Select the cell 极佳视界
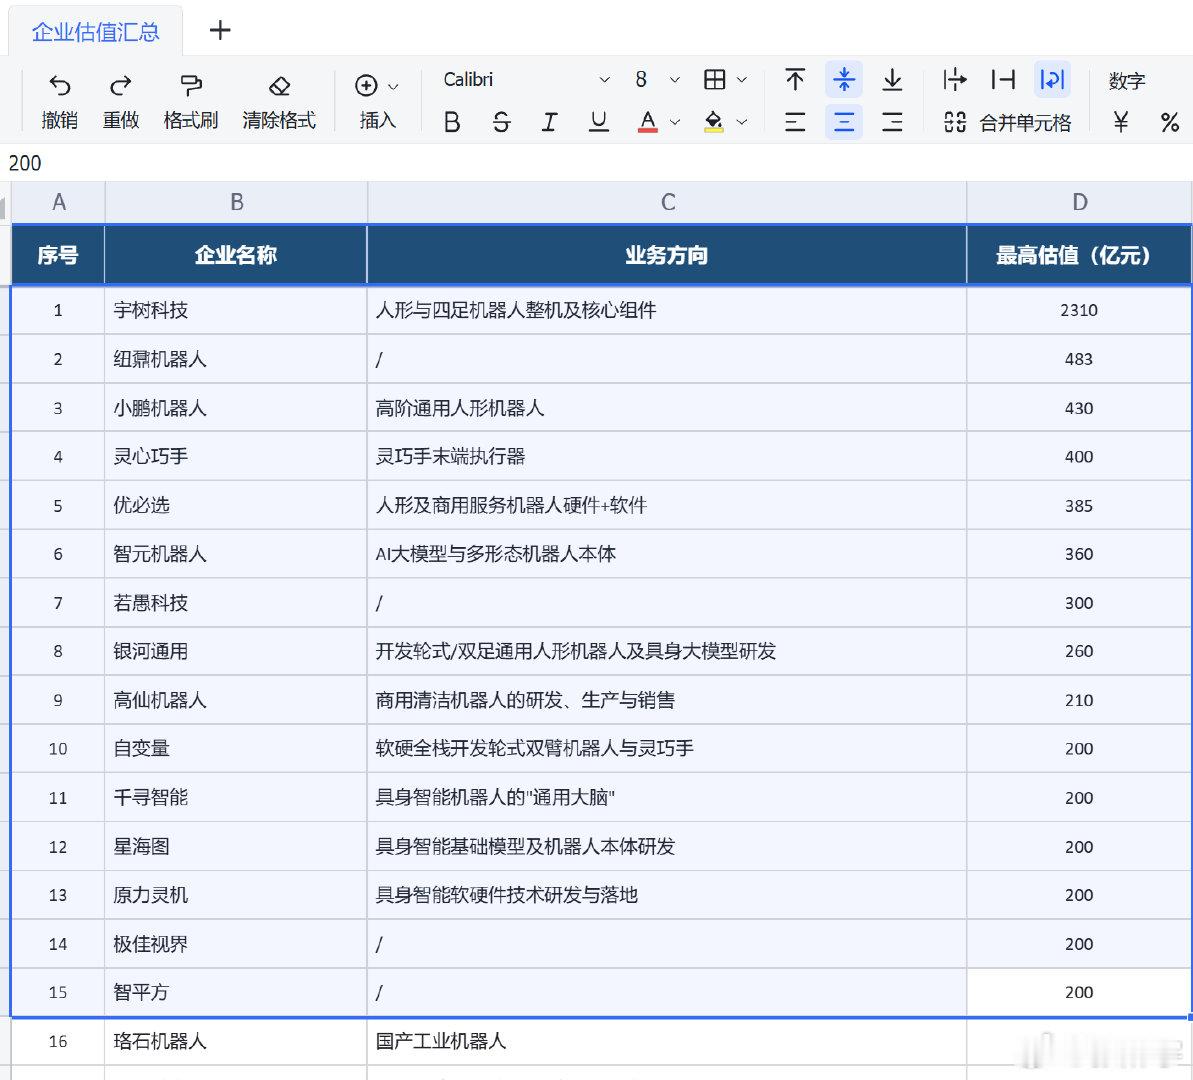Screen dimensions: 1193x1080 [x=236, y=944]
